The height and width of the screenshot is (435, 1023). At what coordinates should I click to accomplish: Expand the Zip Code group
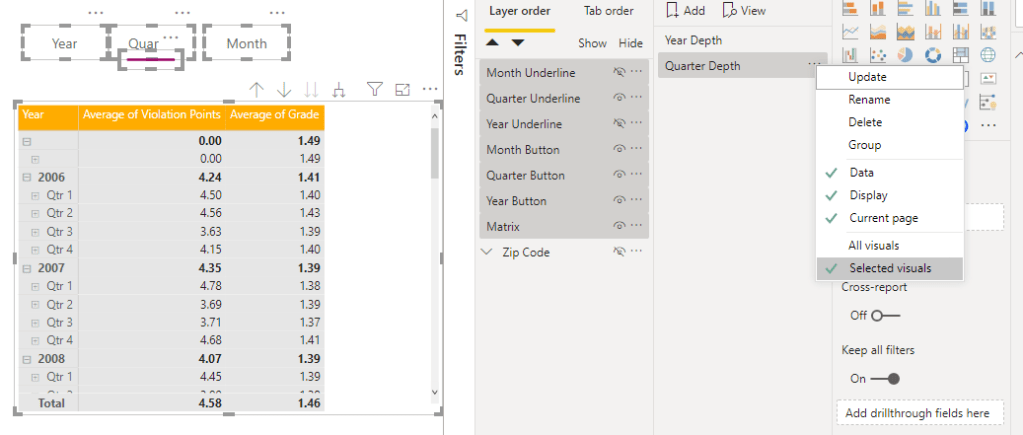(488, 253)
